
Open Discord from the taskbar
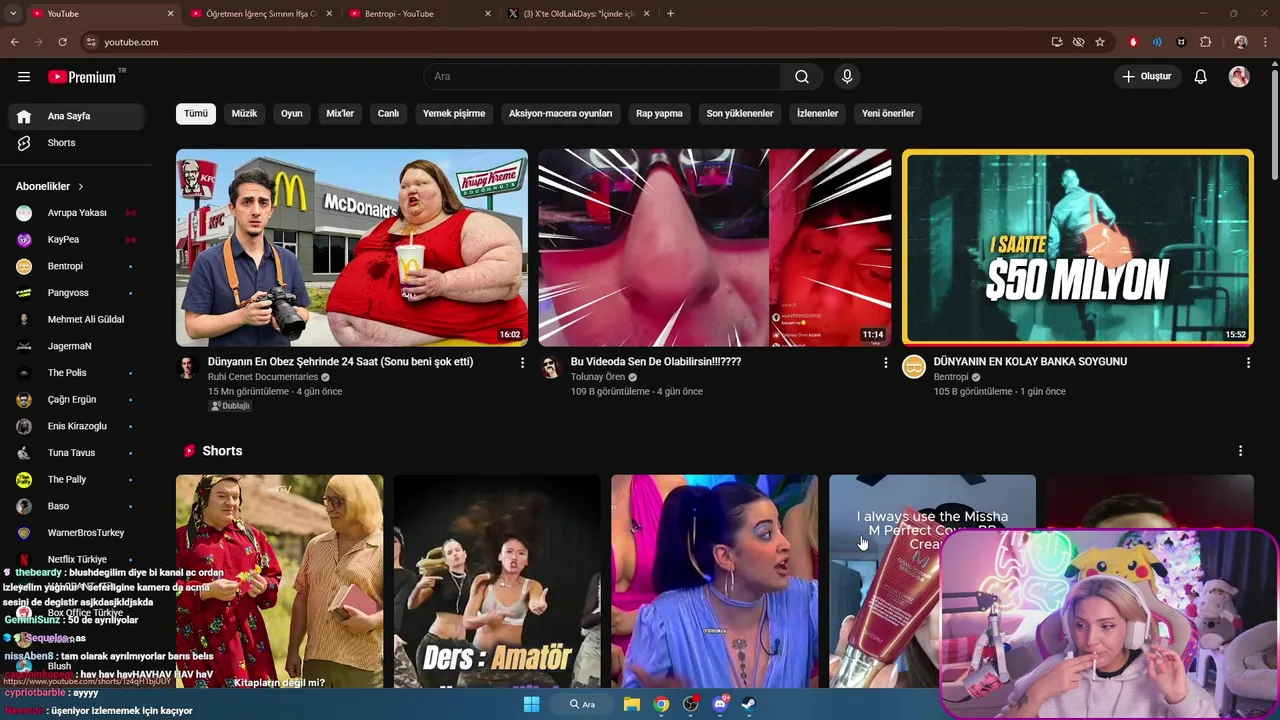pos(720,704)
